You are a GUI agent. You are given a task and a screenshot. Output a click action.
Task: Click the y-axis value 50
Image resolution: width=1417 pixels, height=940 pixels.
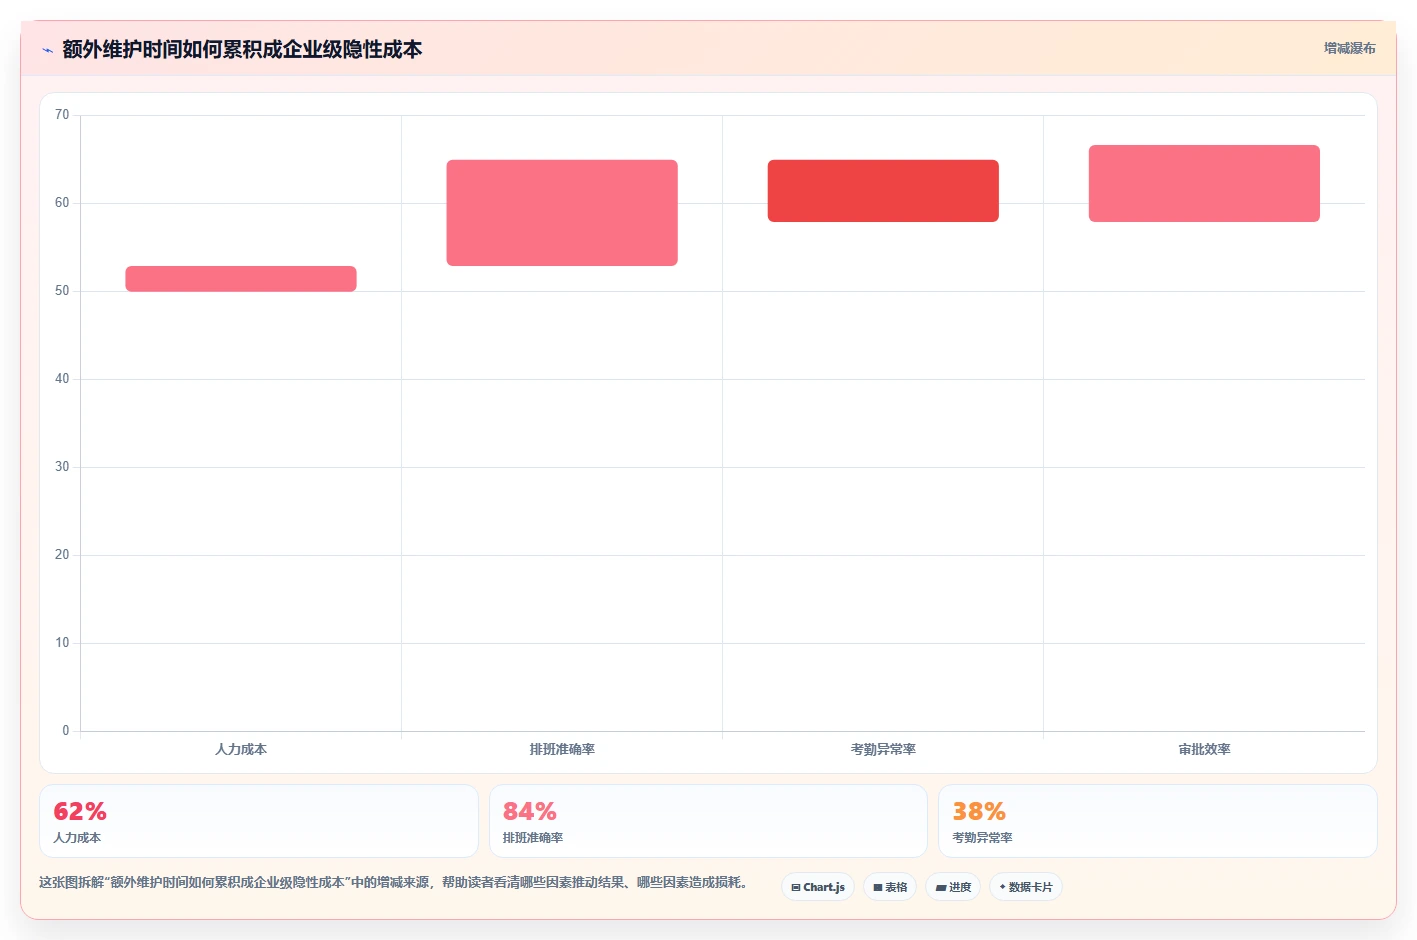pyautogui.click(x=62, y=291)
